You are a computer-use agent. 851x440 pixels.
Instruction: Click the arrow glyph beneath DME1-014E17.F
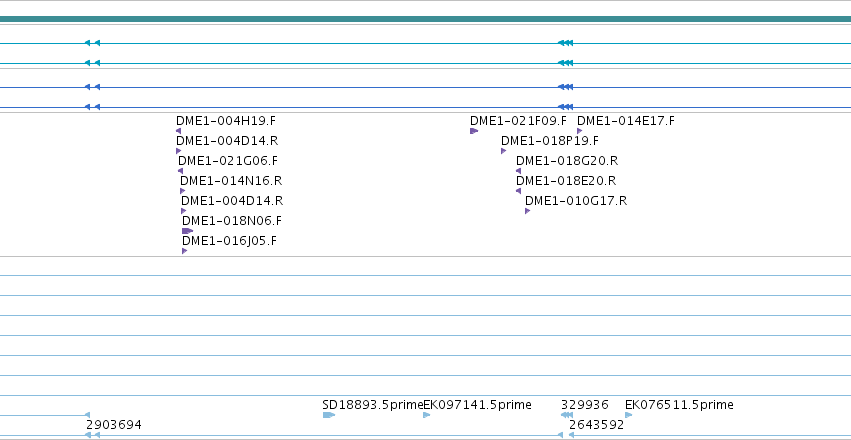(580, 131)
